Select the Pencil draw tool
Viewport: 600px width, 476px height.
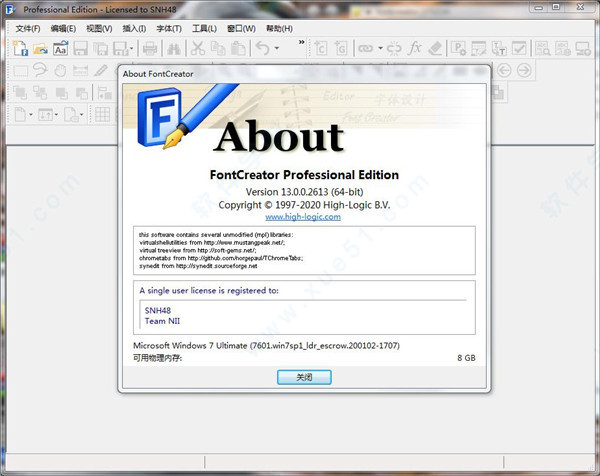[x=101, y=71]
